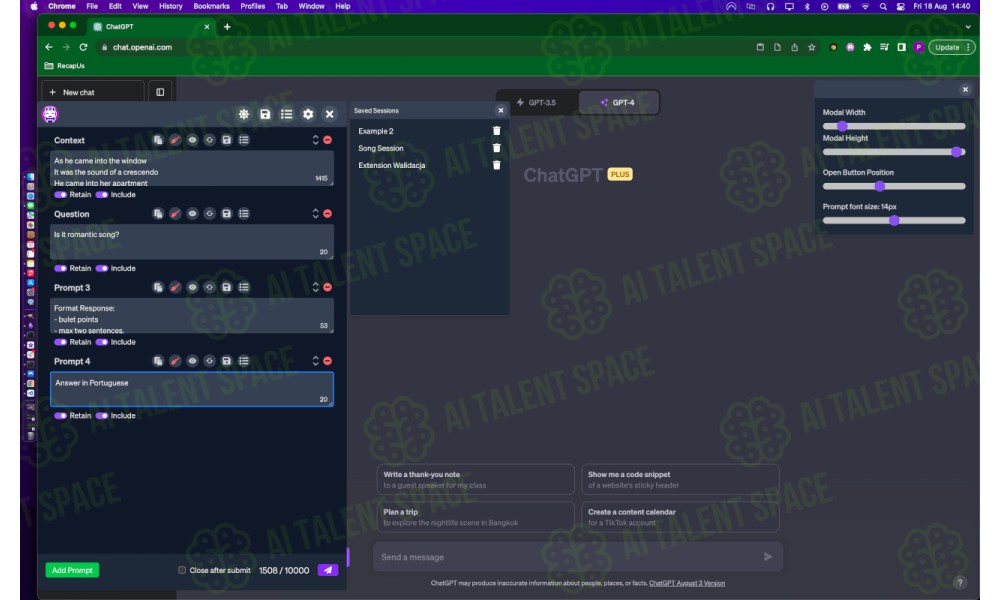Screen dimensions: 1000x600
Task: Enable the Close after submit checkbox
Action: (182, 570)
